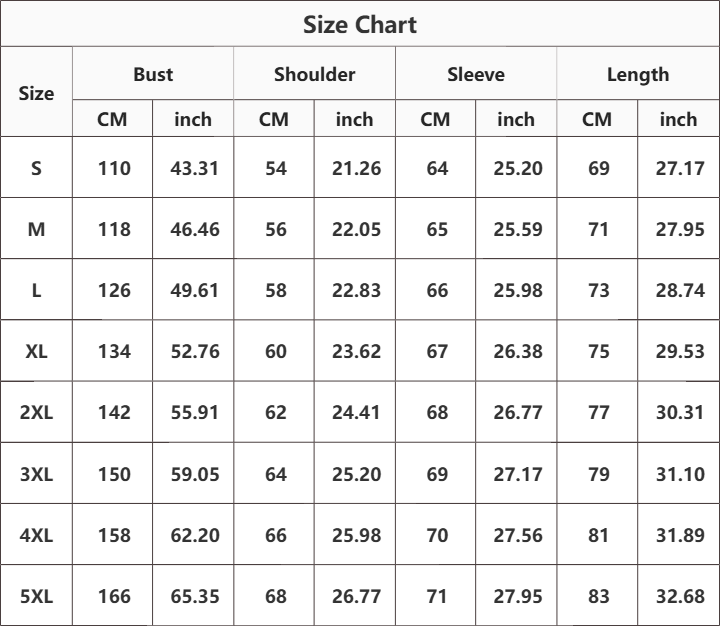Select the Bust column header
Screen dimensions: 720x626
pyautogui.click(x=153, y=74)
